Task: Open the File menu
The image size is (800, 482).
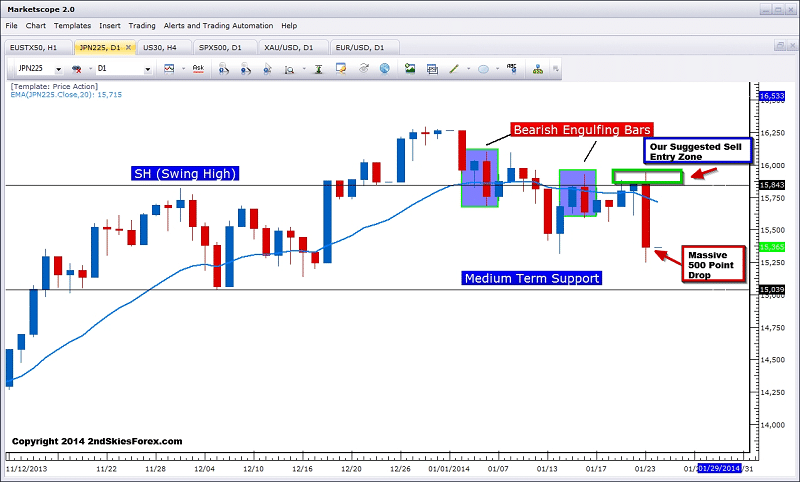Action: point(11,26)
